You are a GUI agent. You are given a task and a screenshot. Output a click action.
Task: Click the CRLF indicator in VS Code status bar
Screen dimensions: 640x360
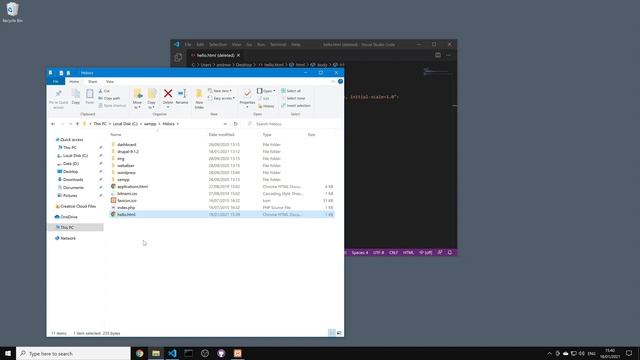pyautogui.click(x=393, y=253)
